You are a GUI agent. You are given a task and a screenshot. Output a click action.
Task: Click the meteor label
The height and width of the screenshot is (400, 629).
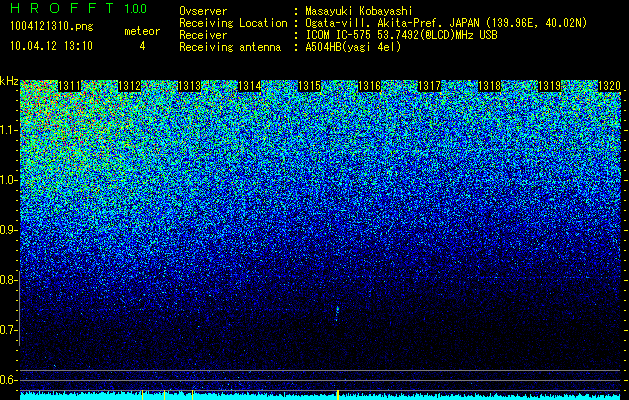[x=142, y=31]
